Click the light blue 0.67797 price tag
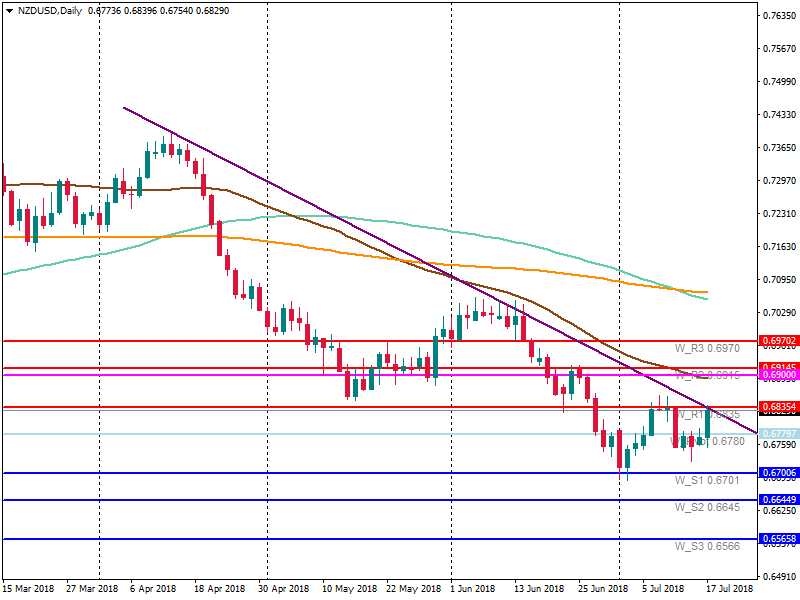This screenshot has width=800, height=600. pyautogui.click(x=778, y=434)
